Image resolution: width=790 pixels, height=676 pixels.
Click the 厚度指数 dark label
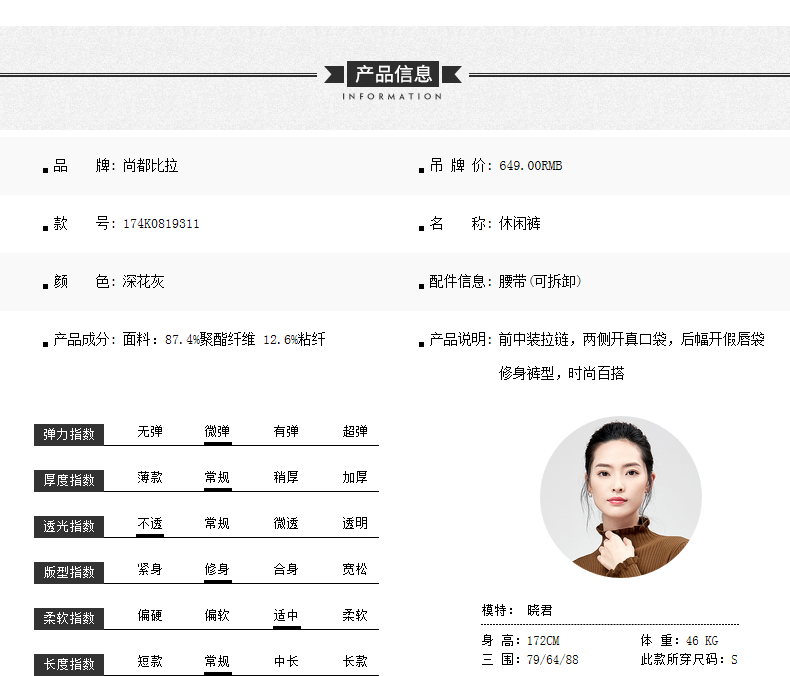click(x=69, y=480)
